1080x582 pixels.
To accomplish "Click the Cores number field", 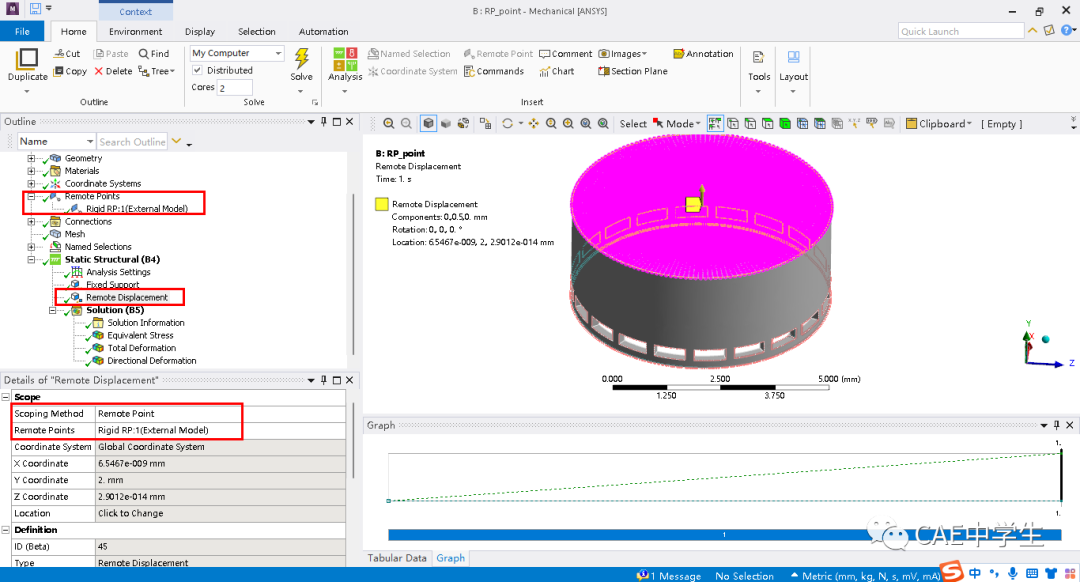I will [x=235, y=87].
